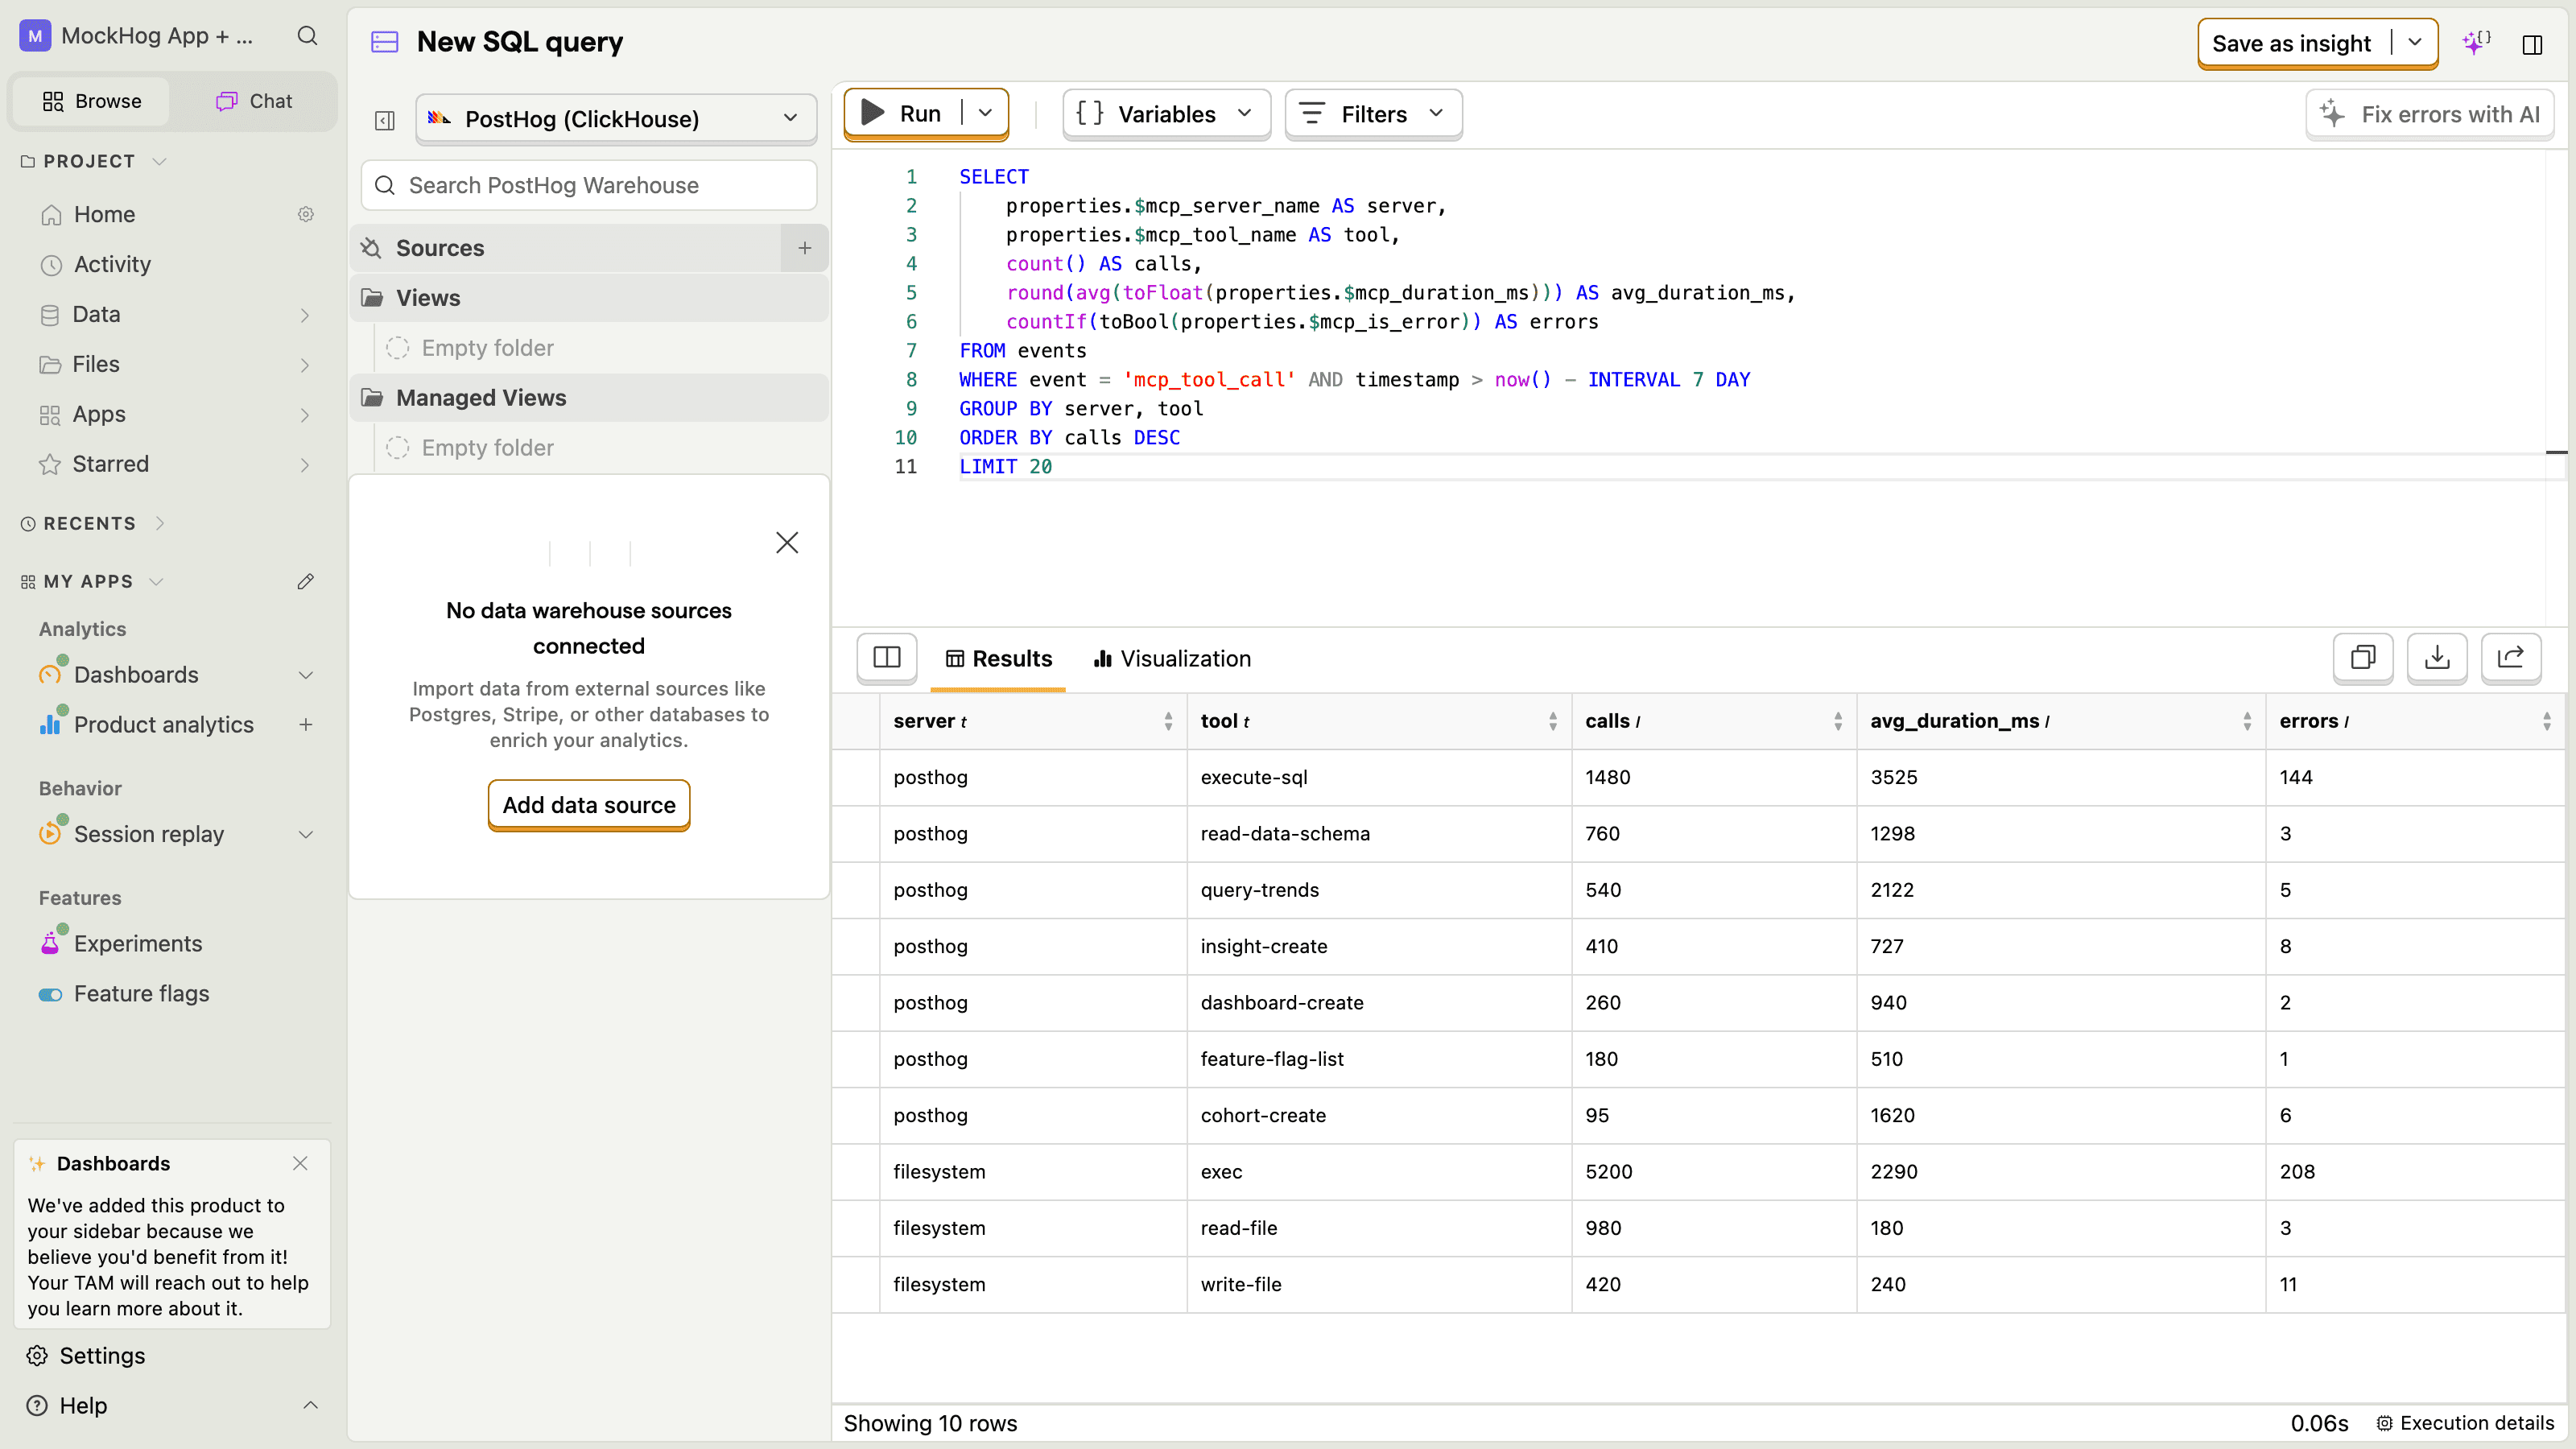
Task: Click Save as insight button
Action: 2291,43
